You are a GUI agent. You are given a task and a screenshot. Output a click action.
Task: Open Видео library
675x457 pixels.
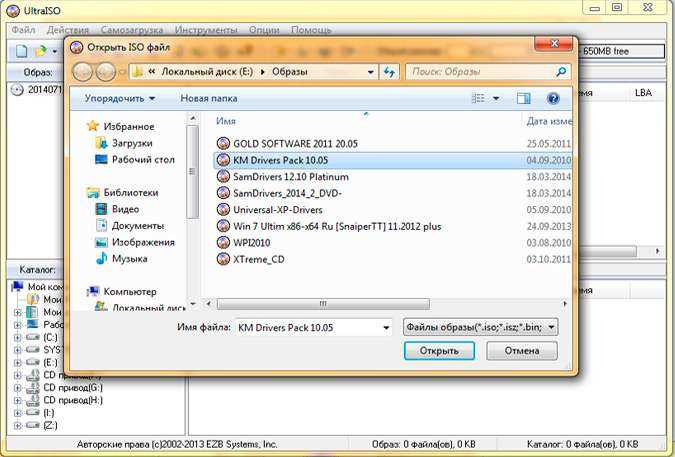tap(125, 209)
